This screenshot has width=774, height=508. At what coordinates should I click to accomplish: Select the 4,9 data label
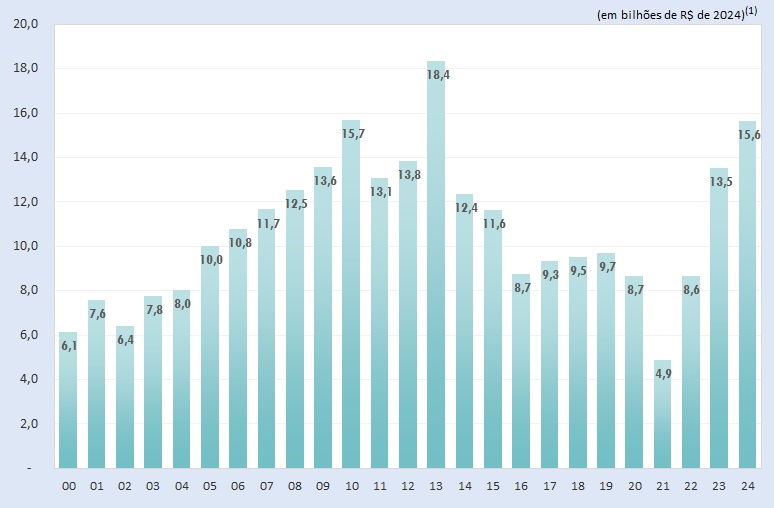pyautogui.click(x=663, y=374)
